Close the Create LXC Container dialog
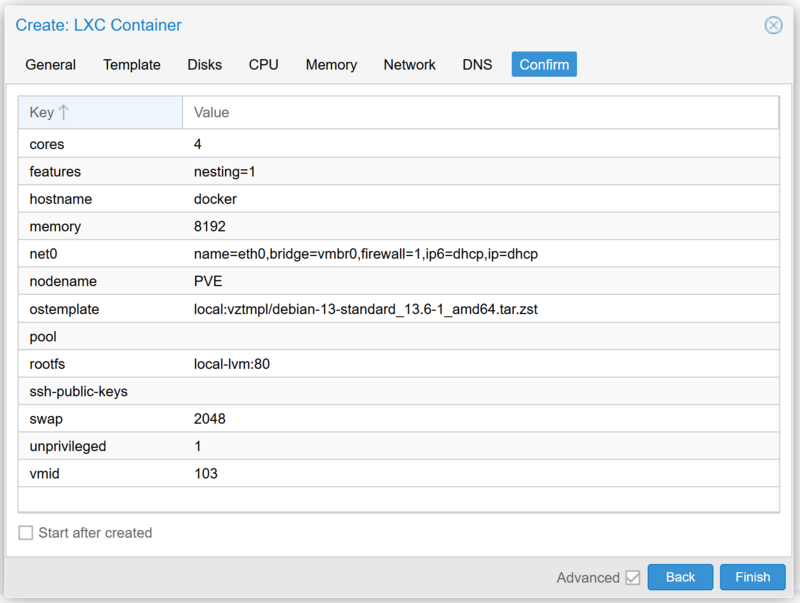This screenshot has width=800, height=603. coord(773,25)
